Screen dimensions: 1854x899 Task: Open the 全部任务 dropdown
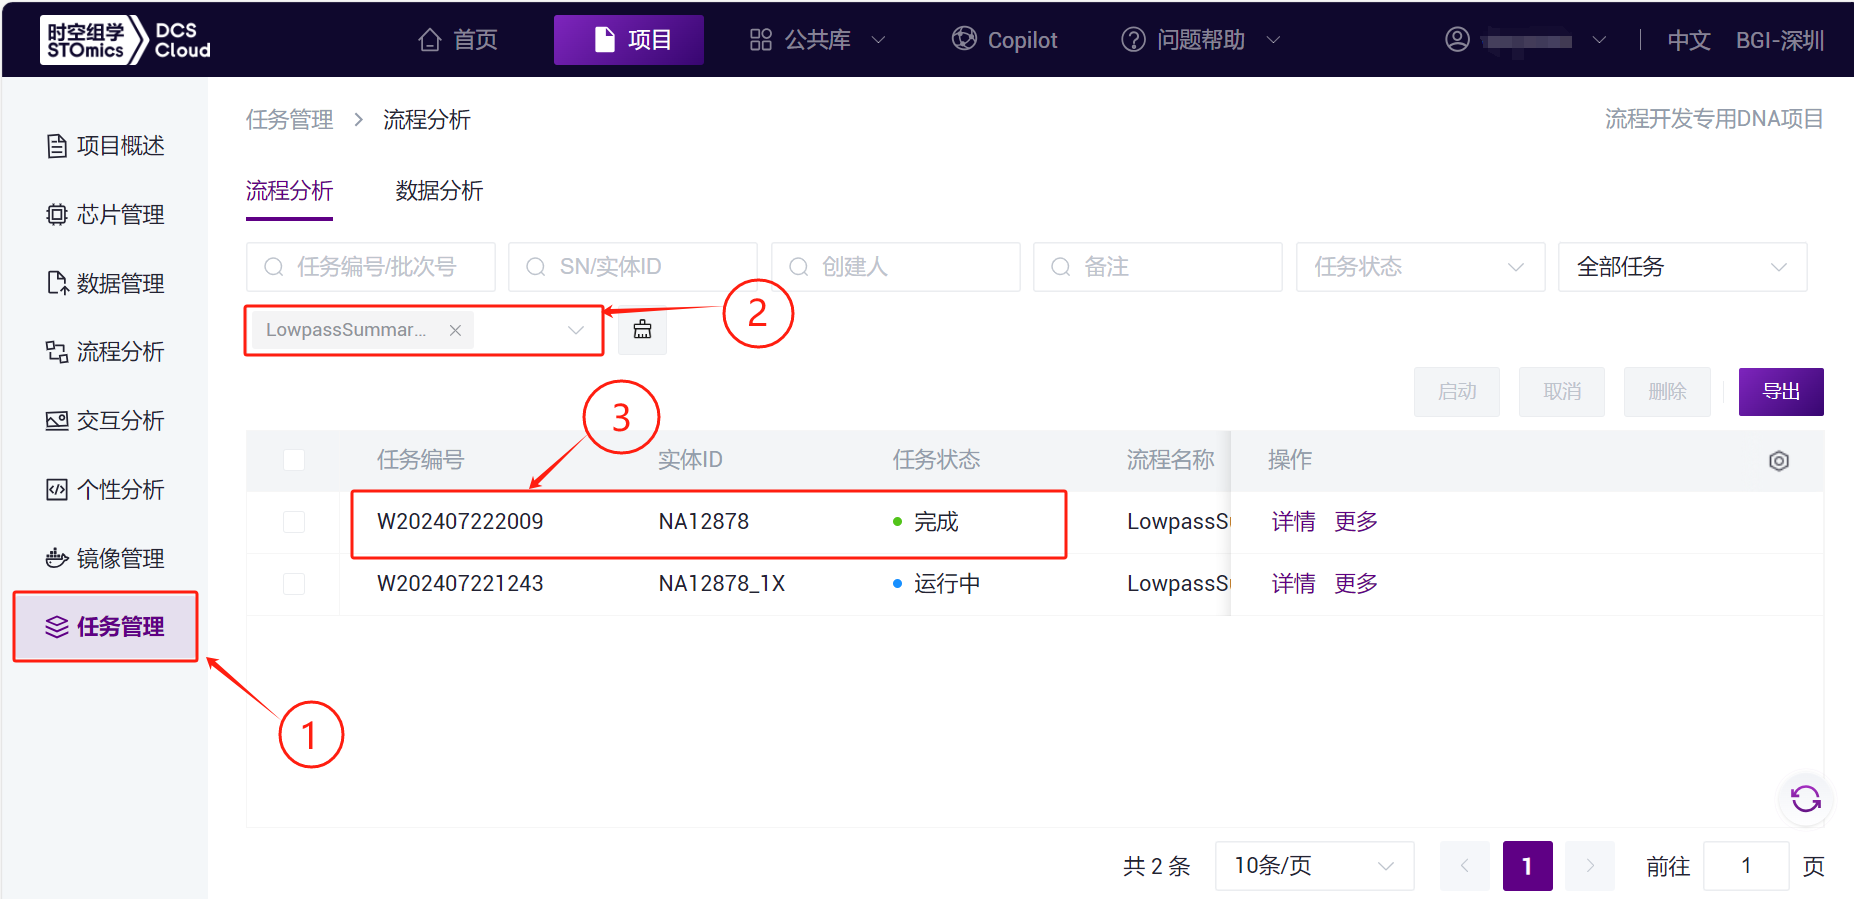pyautogui.click(x=1681, y=267)
